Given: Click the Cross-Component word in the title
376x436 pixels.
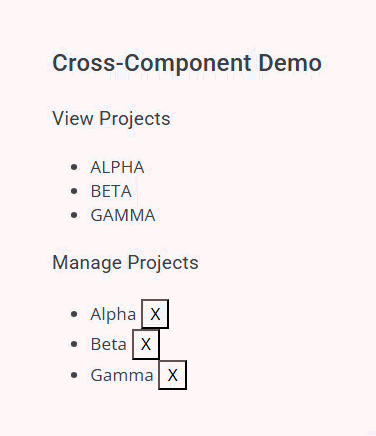Looking at the screenshot, I should [x=152, y=64].
